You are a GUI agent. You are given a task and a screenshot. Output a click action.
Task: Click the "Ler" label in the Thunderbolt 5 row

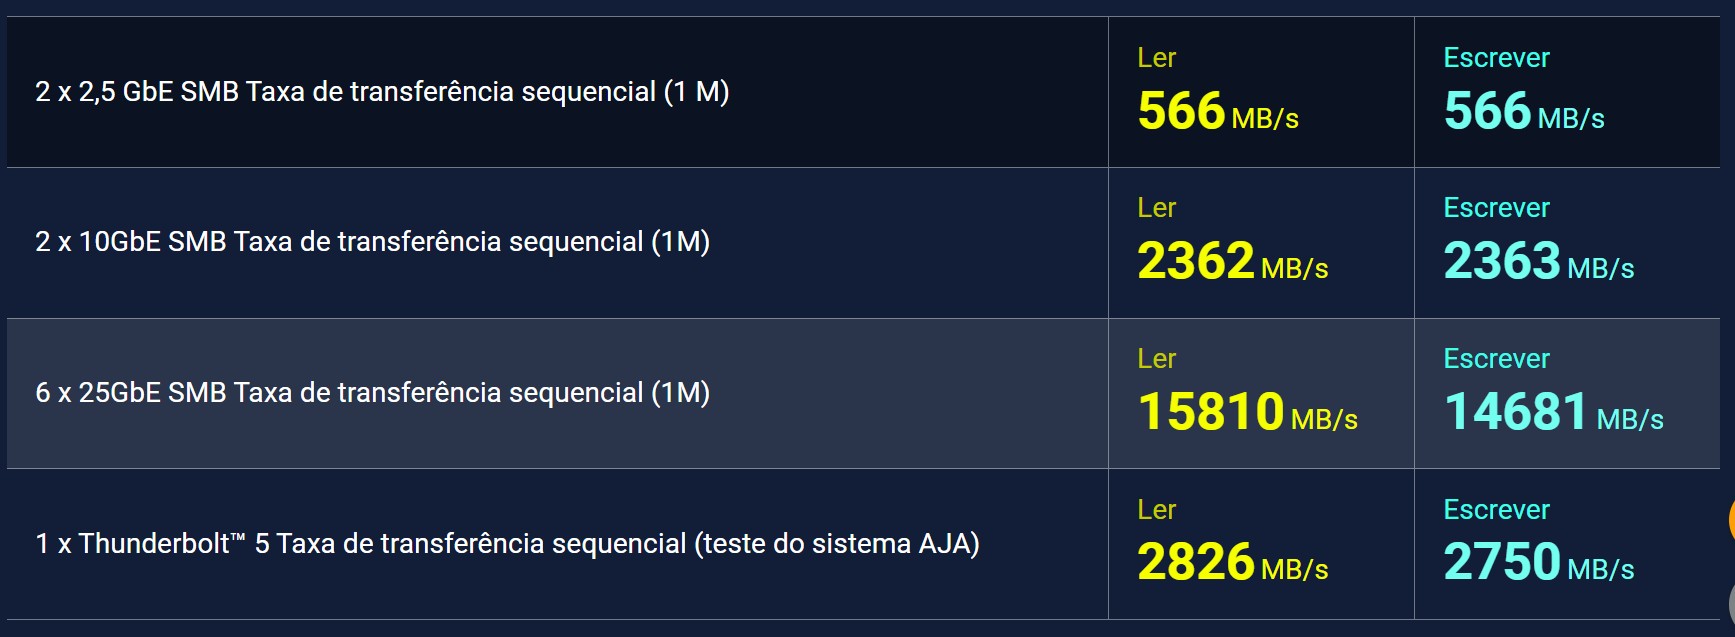[x=1156, y=510]
